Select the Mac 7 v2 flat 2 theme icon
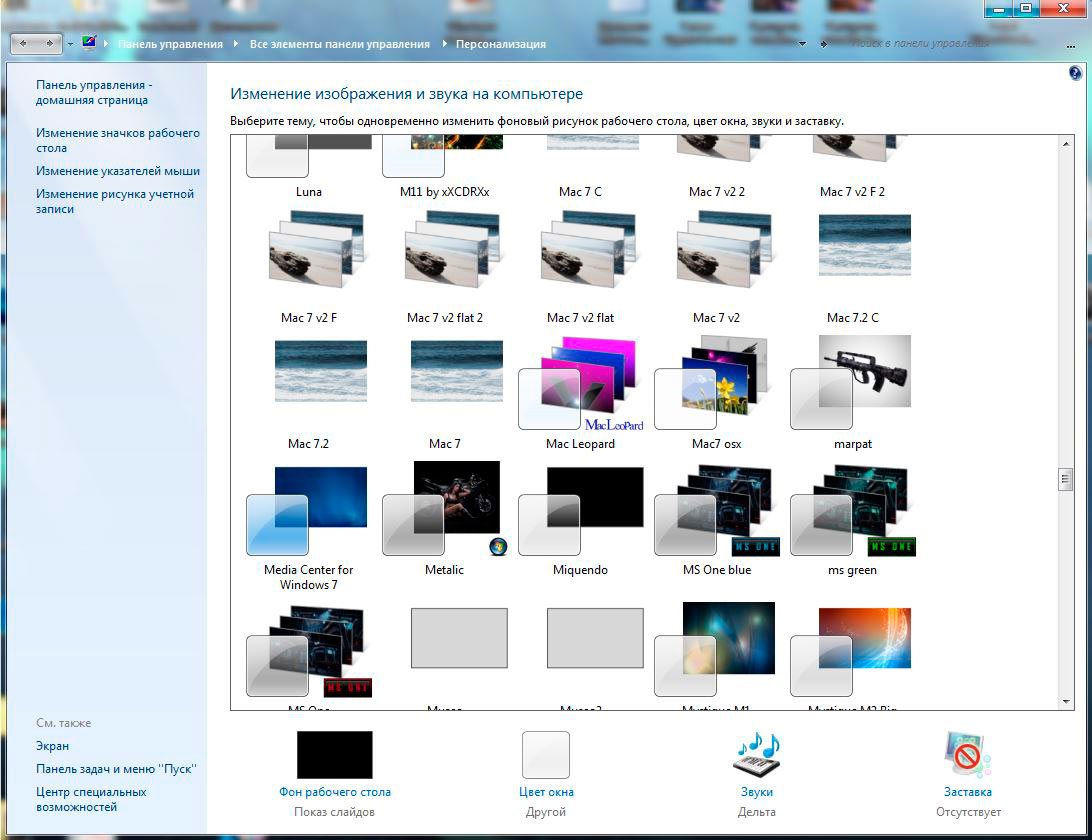The height and width of the screenshot is (840, 1092). (x=452, y=250)
